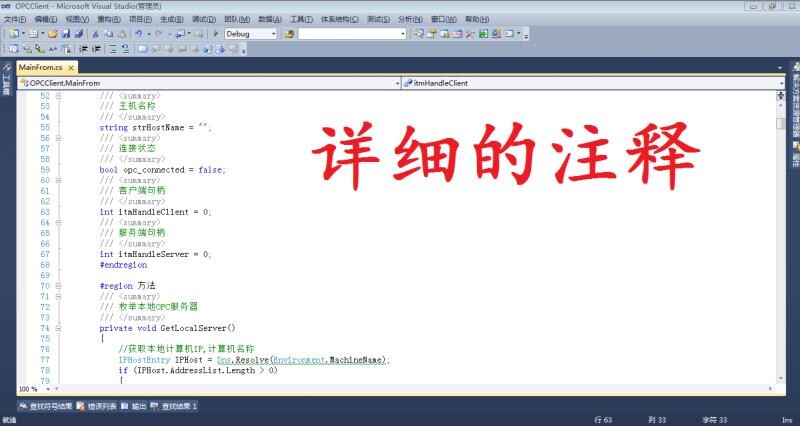This screenshot has width=800, height=426.
Task: Open the 工具箱 side tab on the left
Action: [6, 80]
